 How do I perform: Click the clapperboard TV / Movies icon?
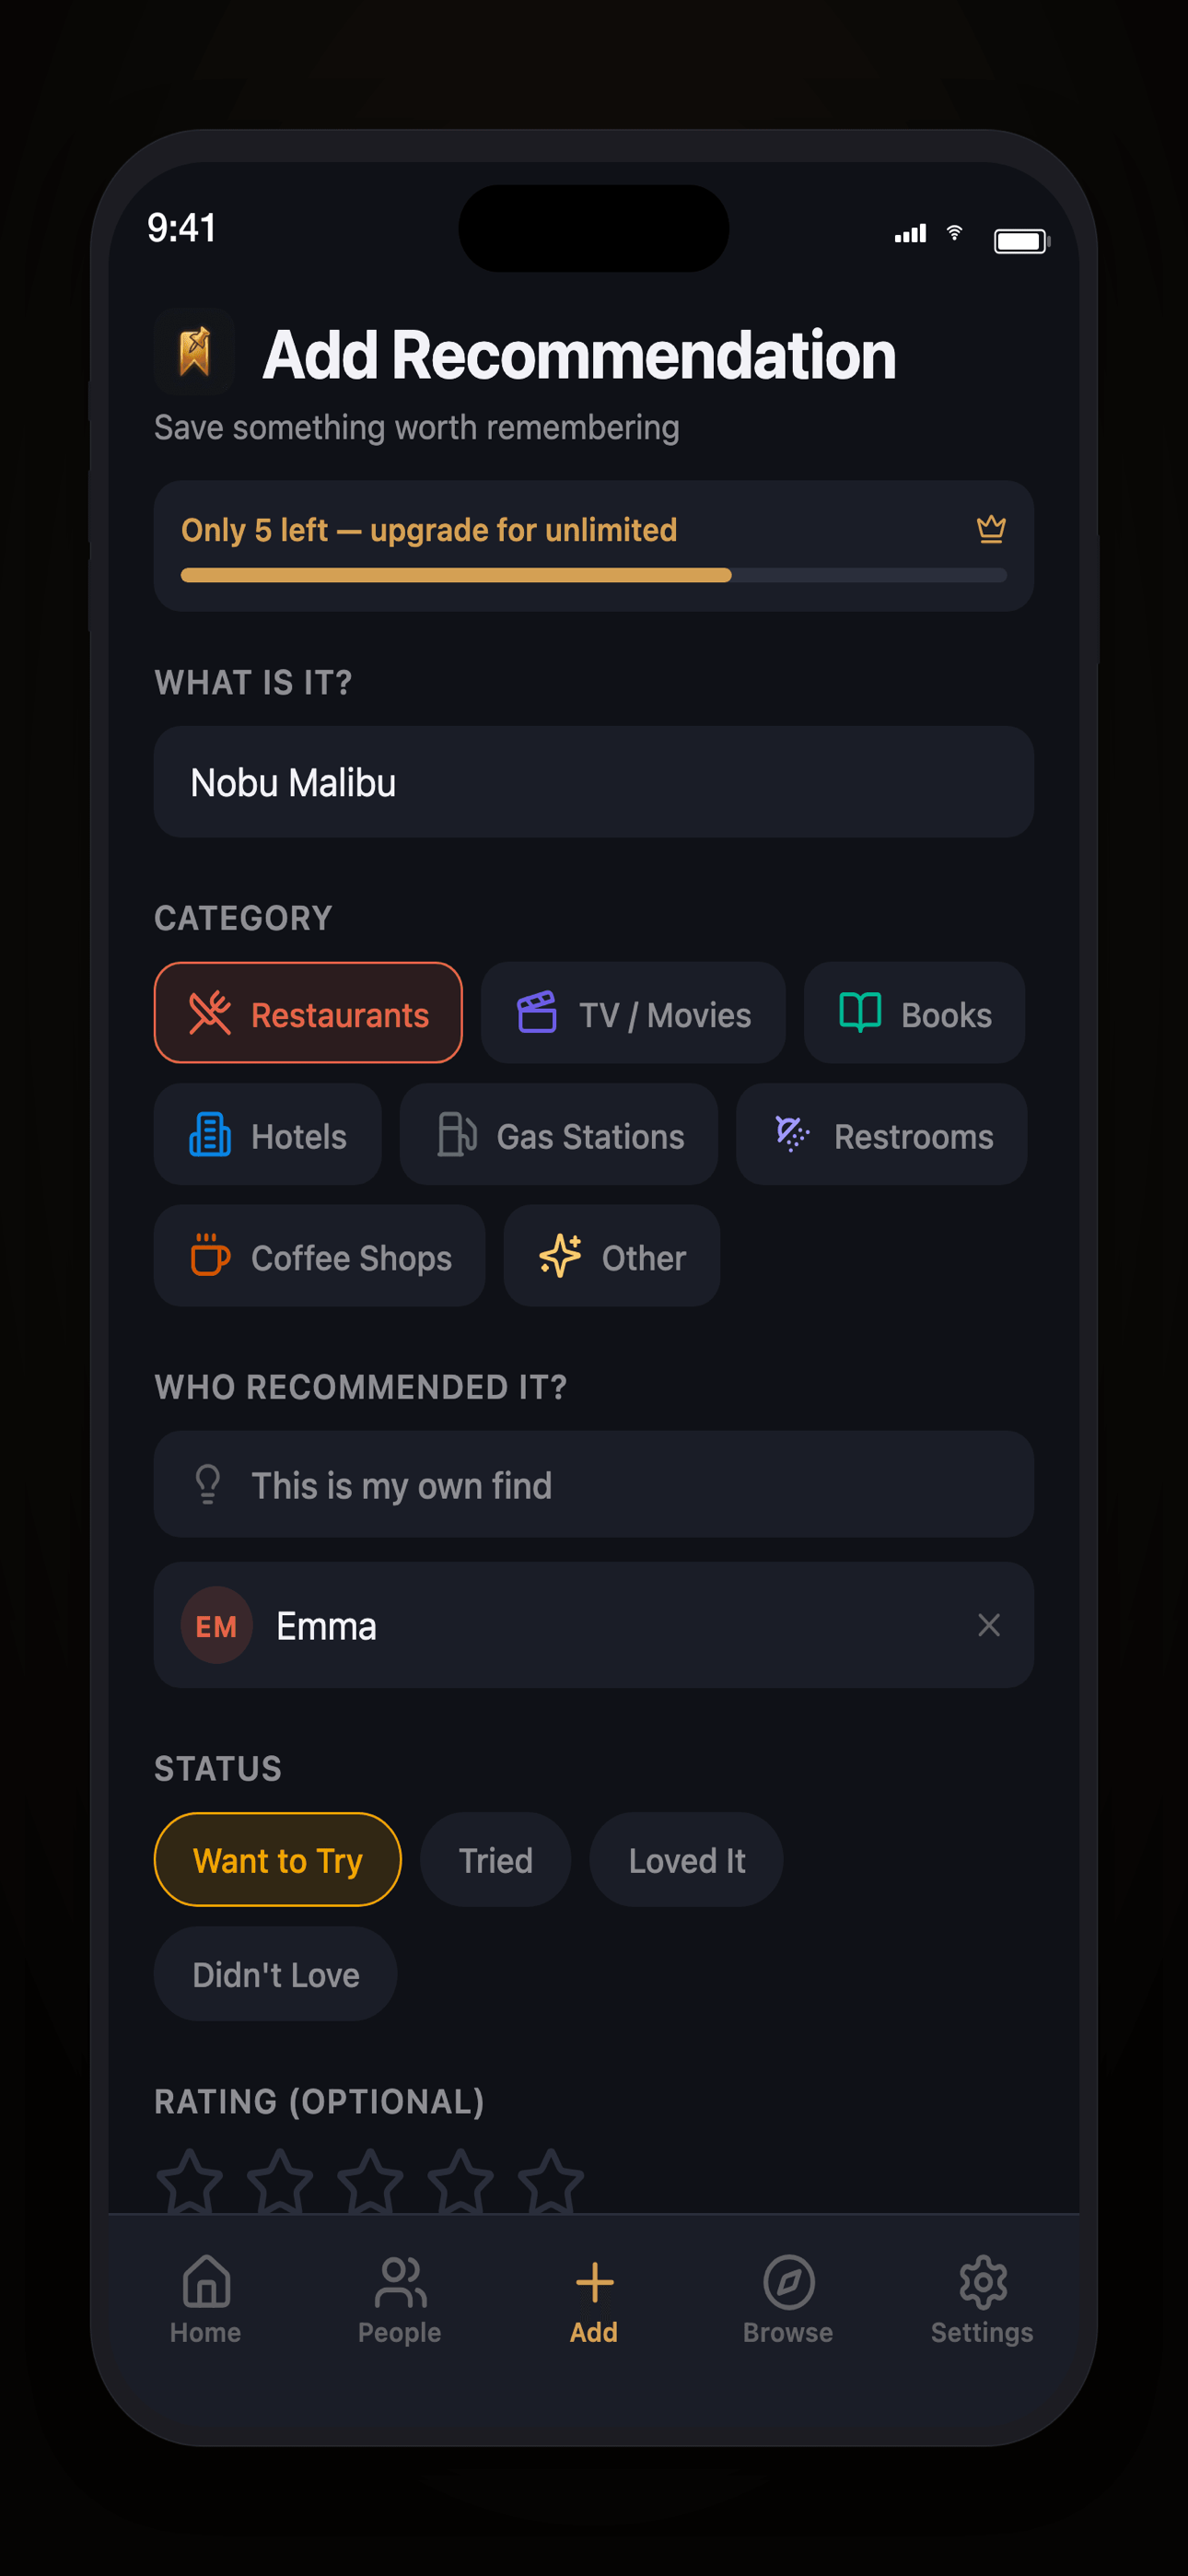(x=536, y=1013)
